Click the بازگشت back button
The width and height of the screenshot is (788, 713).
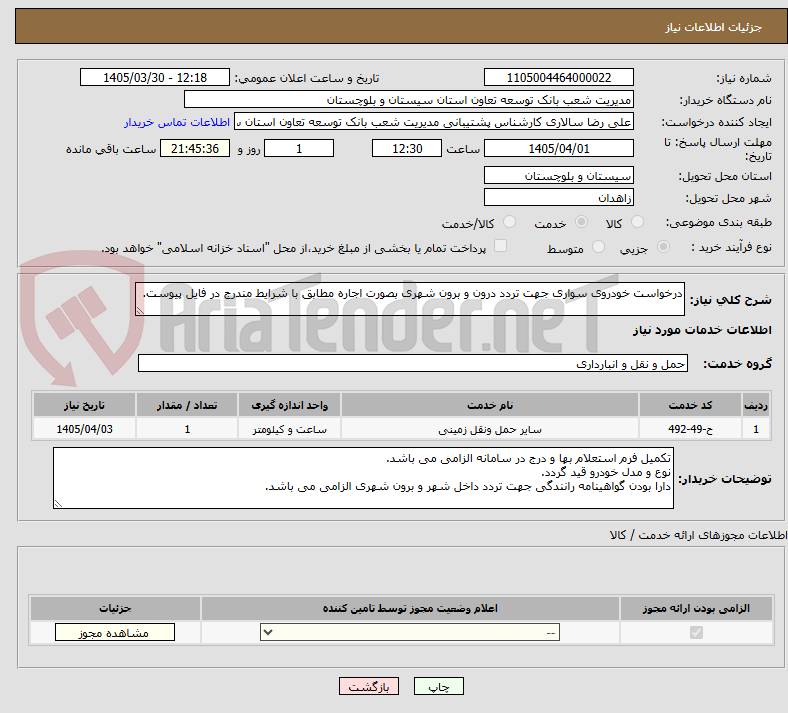pos(369,686)
